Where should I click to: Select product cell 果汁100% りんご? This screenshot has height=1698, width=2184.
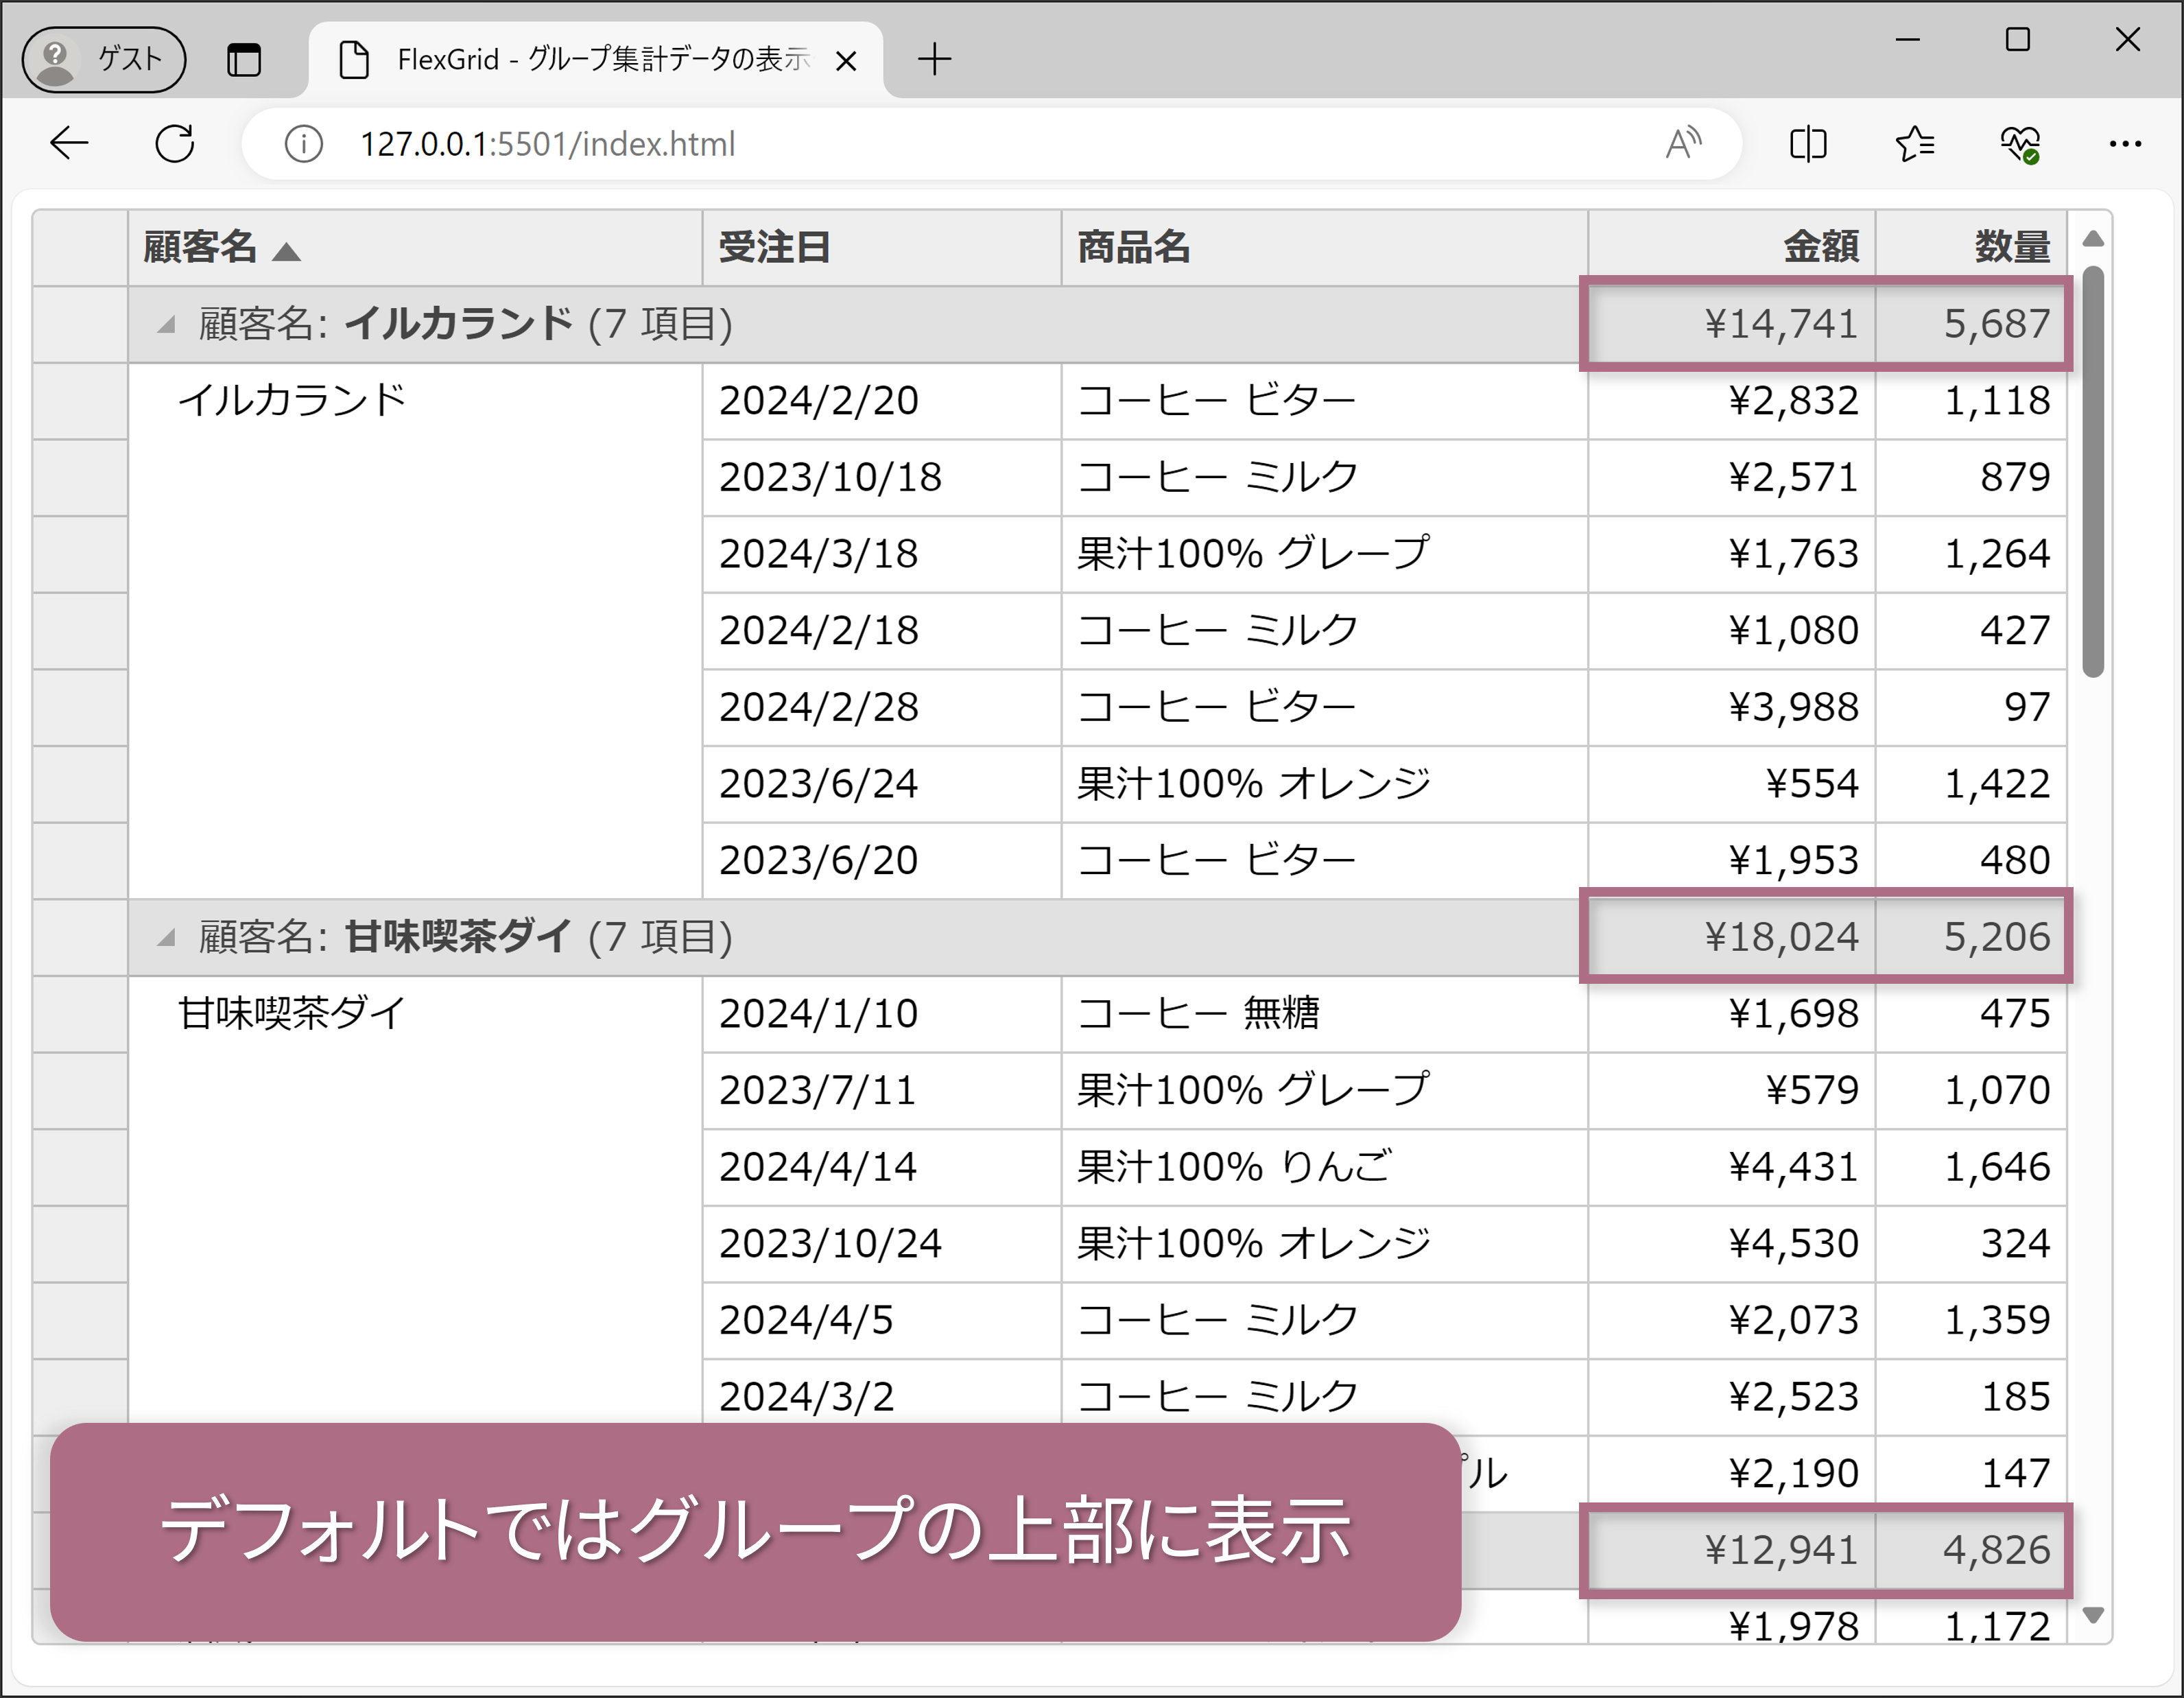(1324, 1167)
